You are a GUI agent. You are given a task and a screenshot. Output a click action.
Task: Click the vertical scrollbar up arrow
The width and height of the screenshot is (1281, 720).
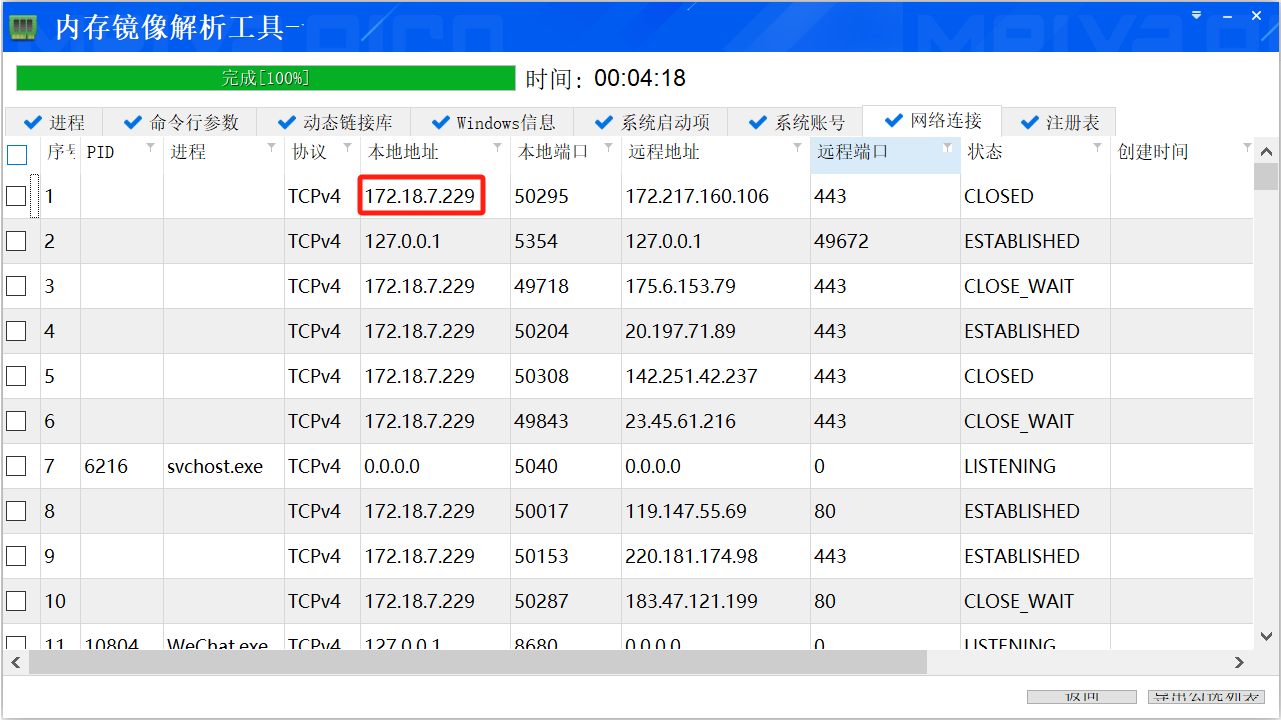(1266, 152)
